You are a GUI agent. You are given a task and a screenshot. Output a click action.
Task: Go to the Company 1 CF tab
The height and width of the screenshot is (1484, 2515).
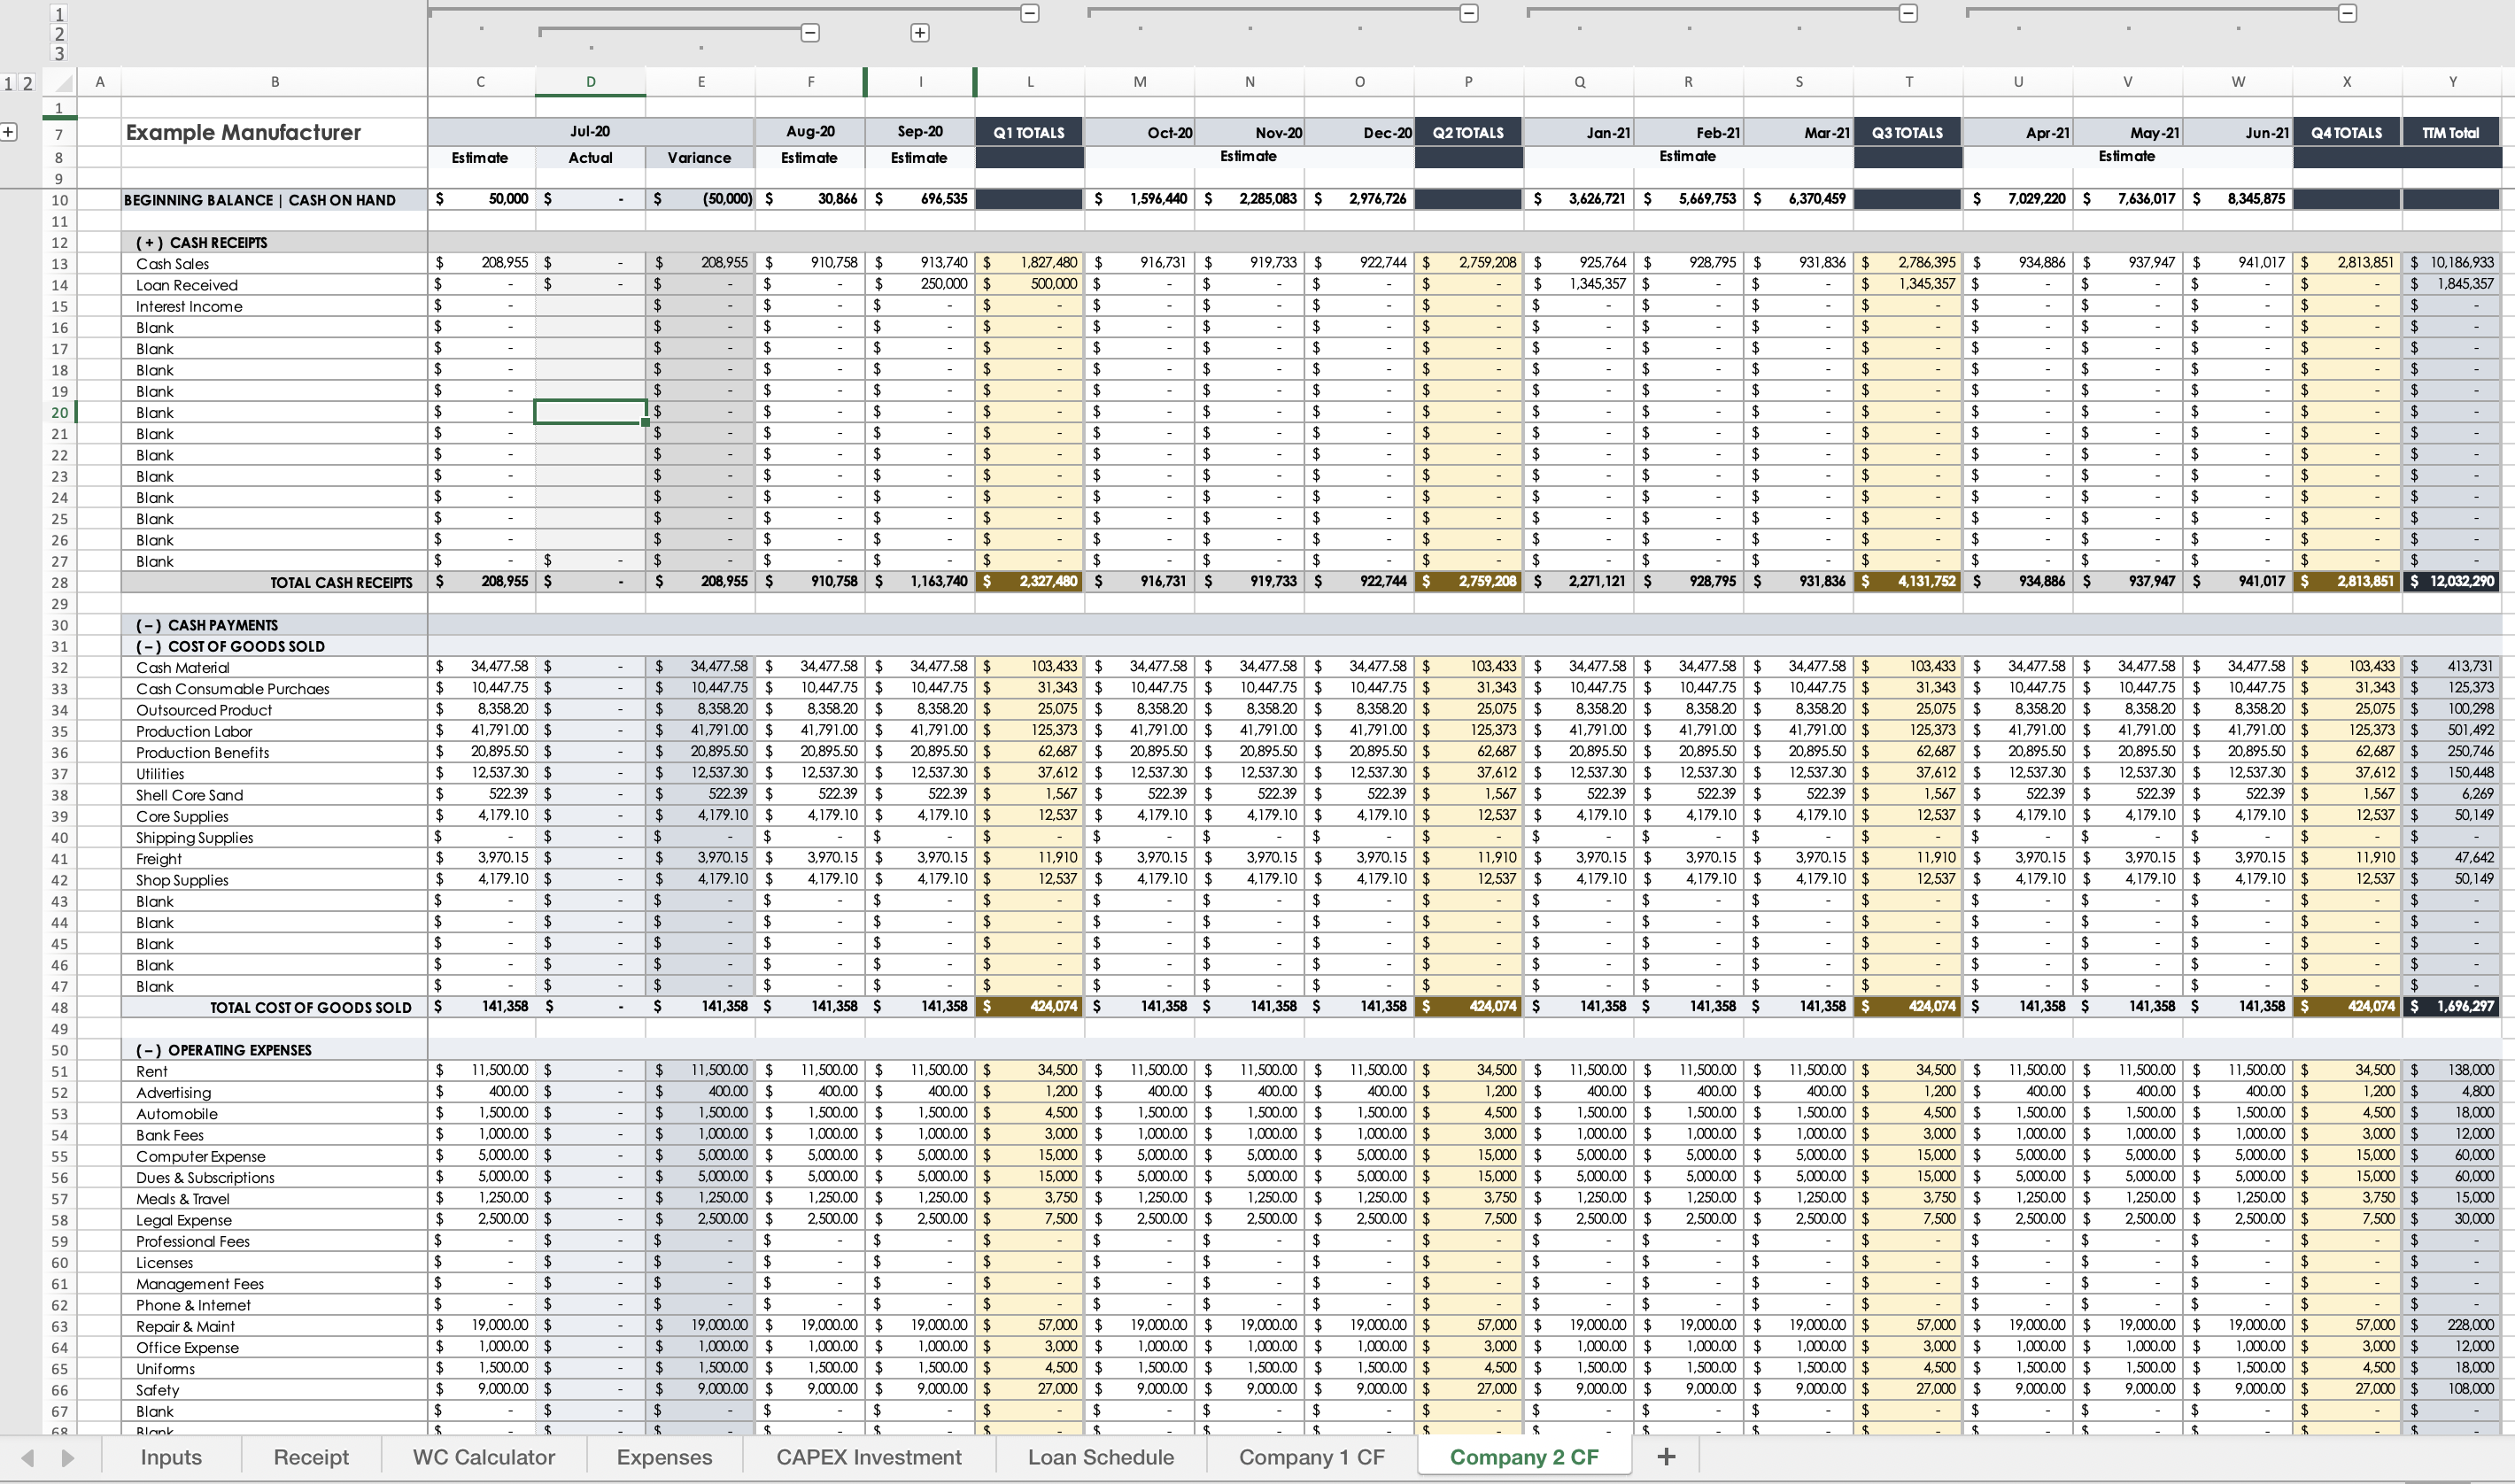coord(1311,1457)
